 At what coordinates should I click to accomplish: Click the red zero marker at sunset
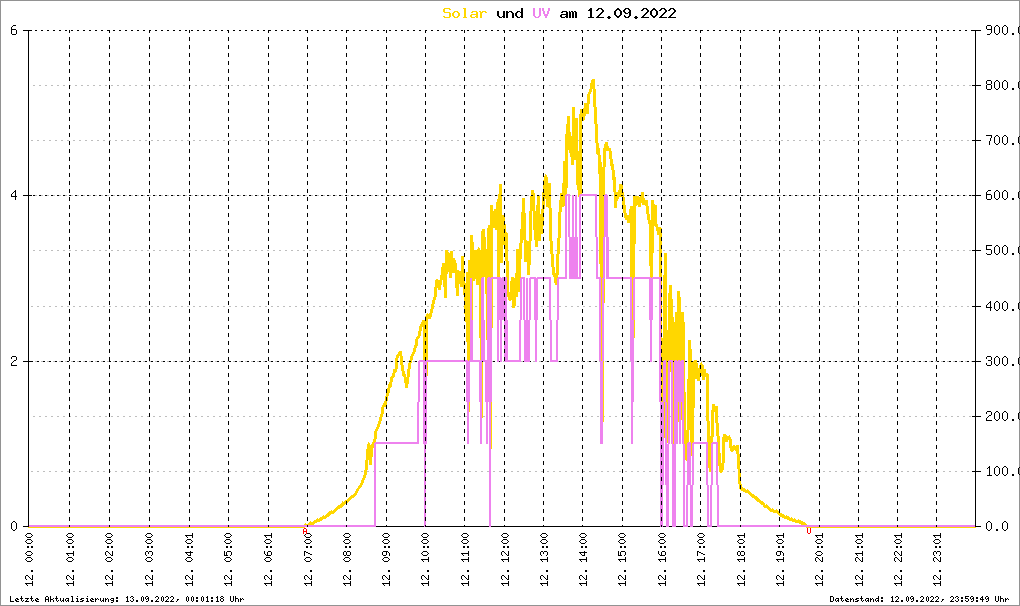pyautogui.click(x=808, y=530)
